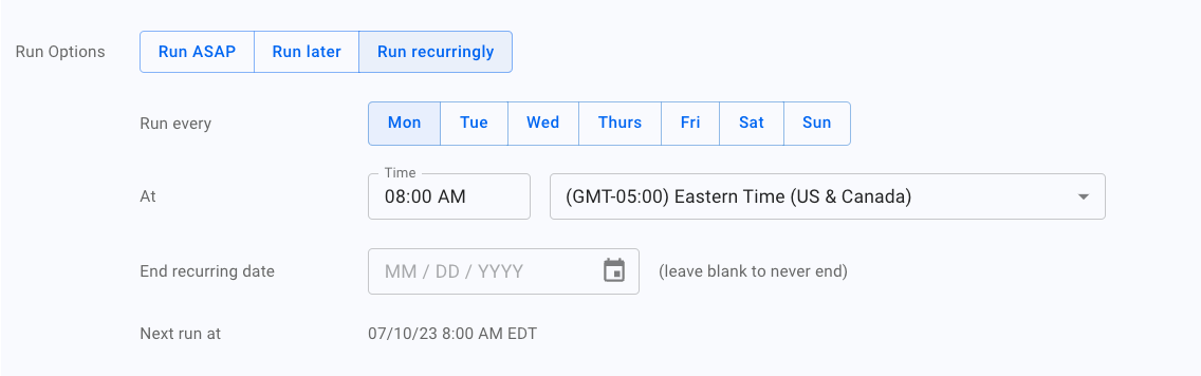Enable Wed as a recurring day

click(x=543, y=123)
